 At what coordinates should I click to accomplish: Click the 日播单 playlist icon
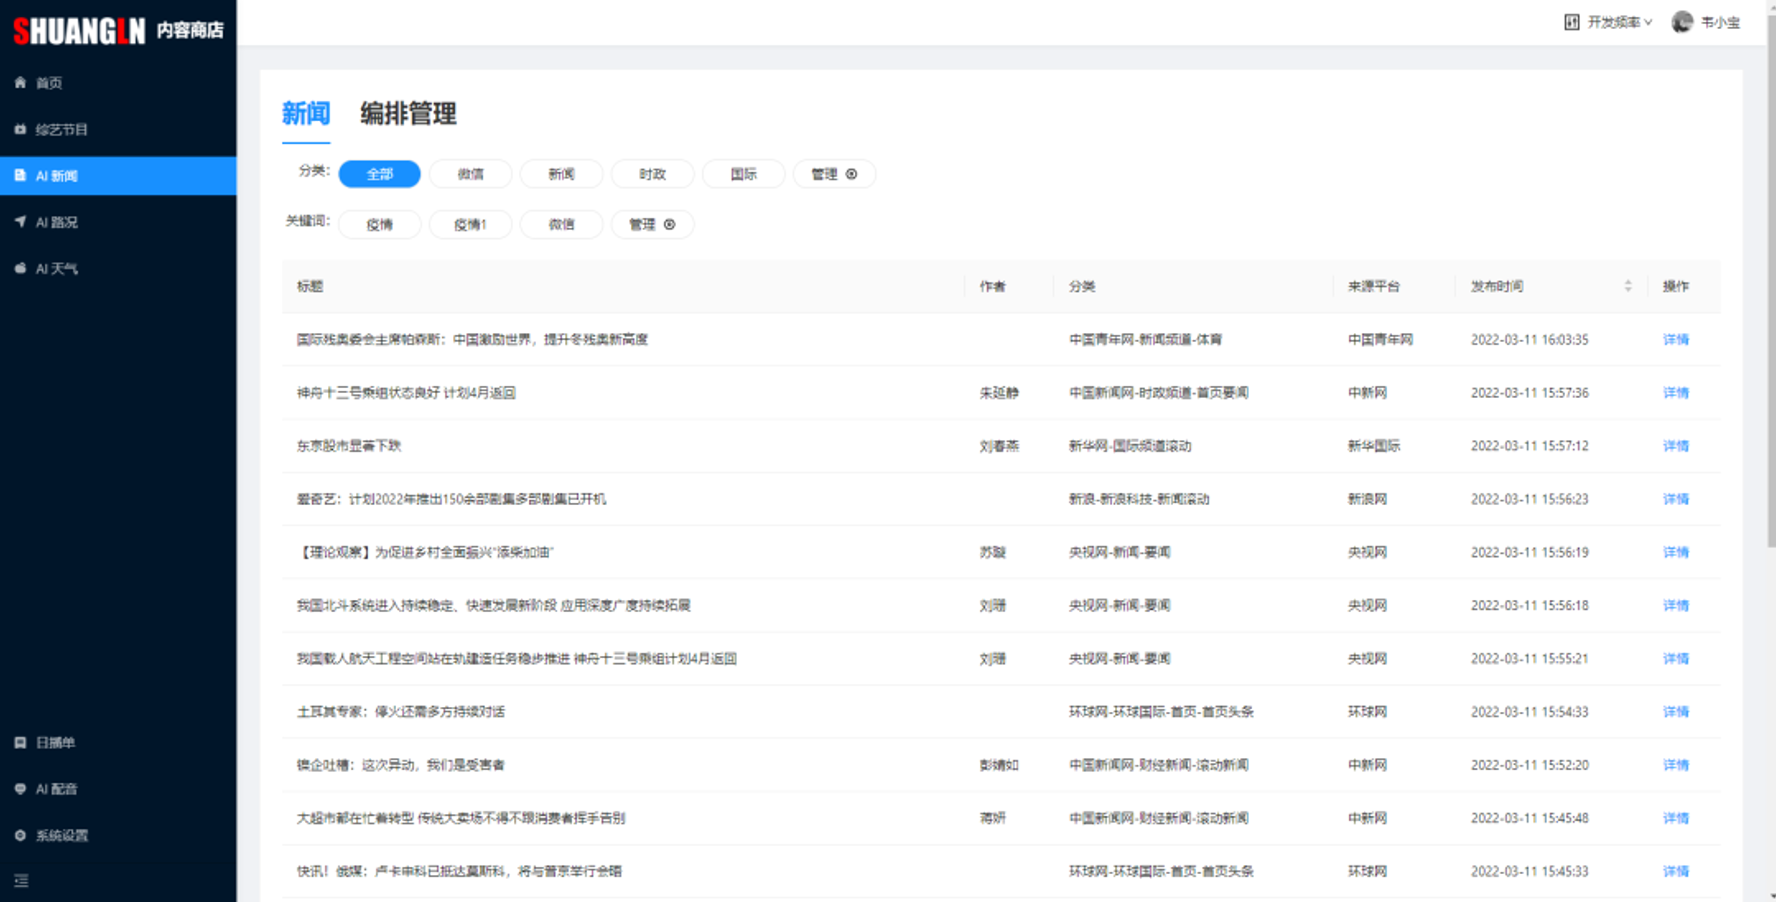tap(18, 742)
